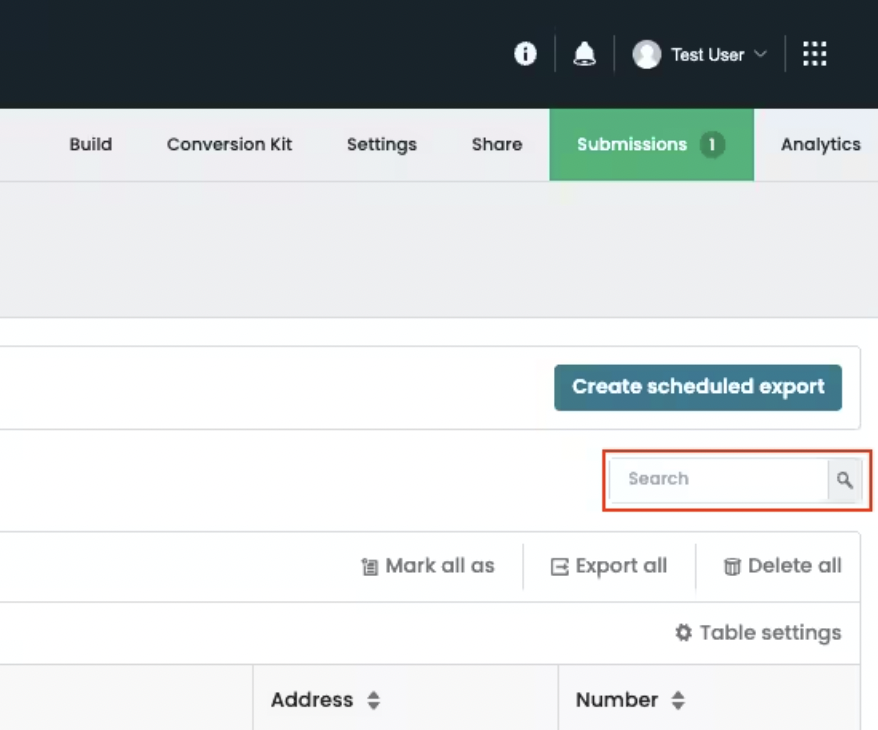
Task: Open the notifications bell
Action: pos(584,55)
